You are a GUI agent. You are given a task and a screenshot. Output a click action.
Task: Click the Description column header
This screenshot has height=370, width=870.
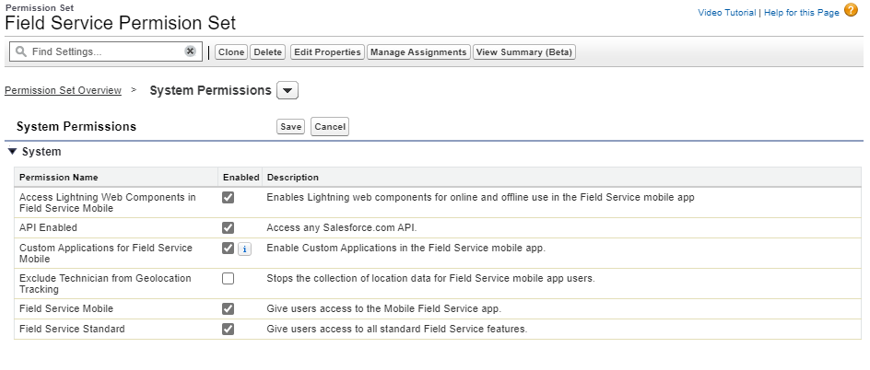tap(293, 178)
